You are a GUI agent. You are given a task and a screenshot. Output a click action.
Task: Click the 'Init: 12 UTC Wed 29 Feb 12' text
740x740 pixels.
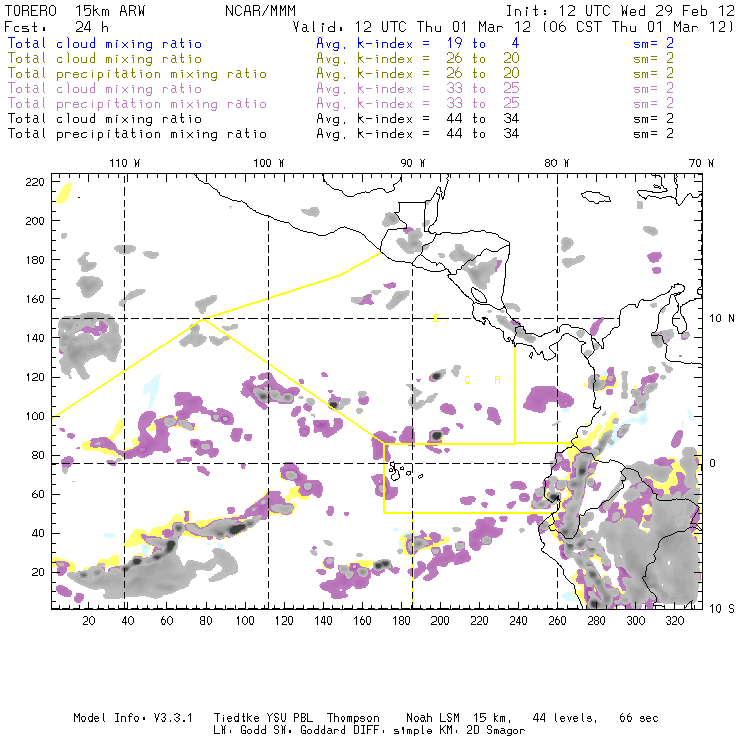point(620,11)
